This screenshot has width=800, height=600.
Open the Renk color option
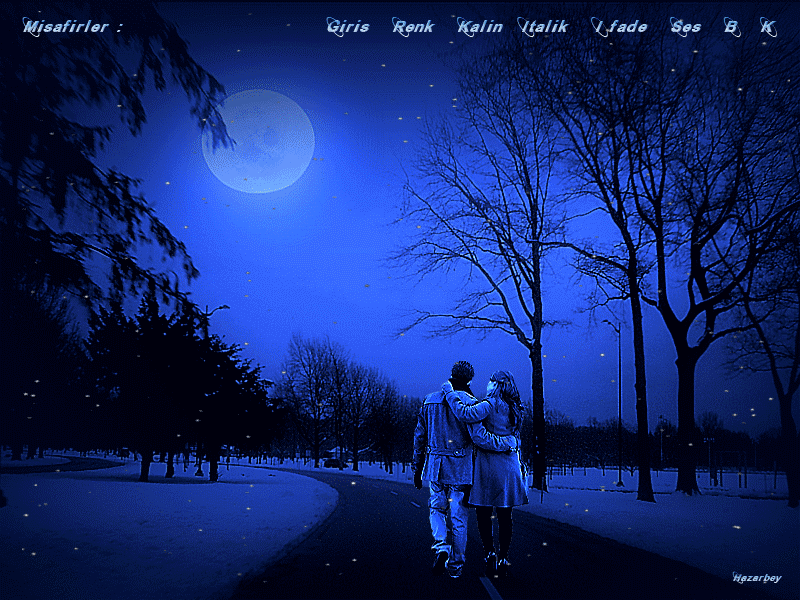[413, 27]
